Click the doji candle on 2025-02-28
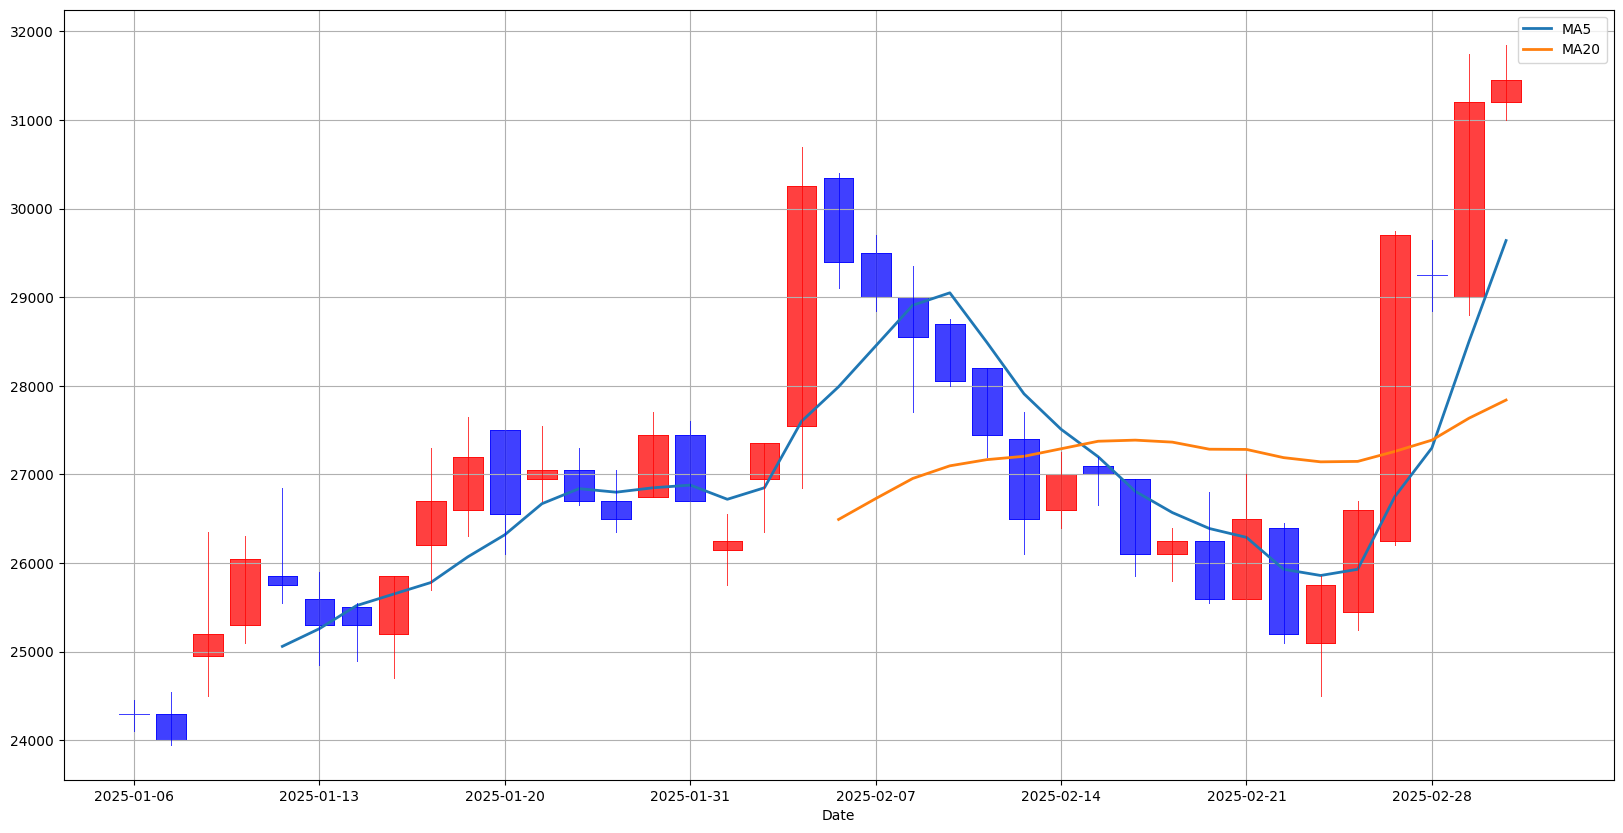Viewport: 1623px width, 833px height. click(1432, 275)
